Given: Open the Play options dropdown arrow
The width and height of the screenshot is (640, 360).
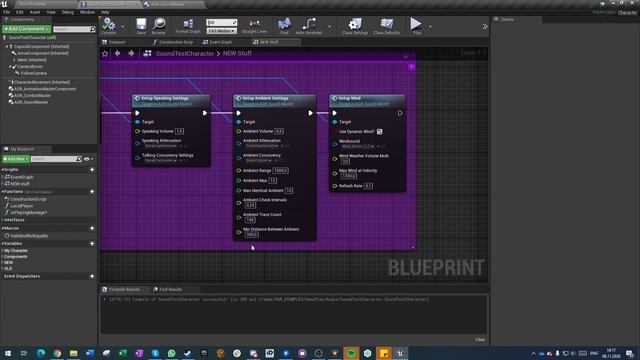Looking at the screenshot, I should coord(430,27).
